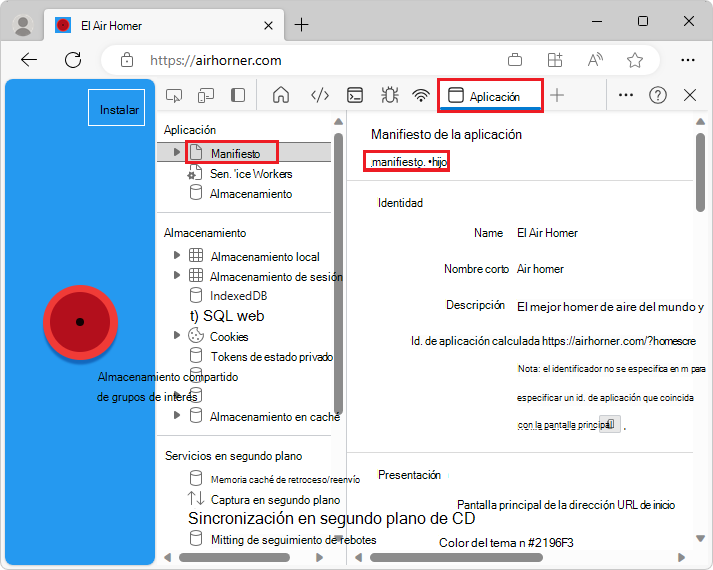Go back with browser back arrow

point(29,60)
